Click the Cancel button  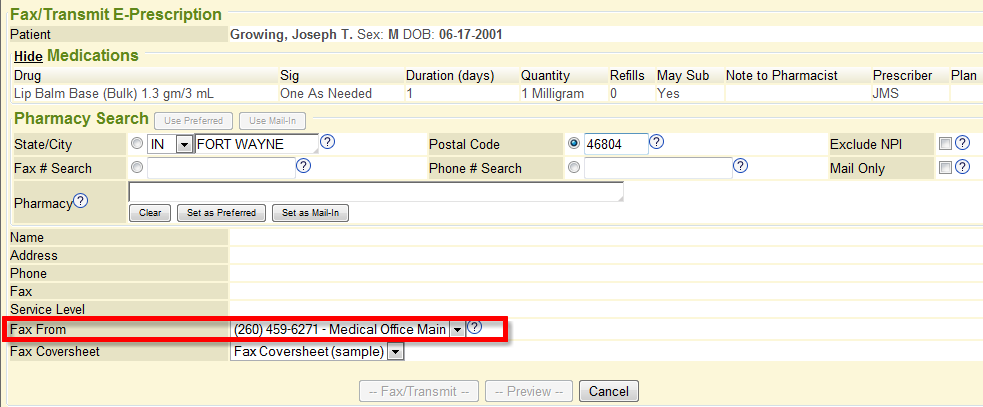coord(608,391)
